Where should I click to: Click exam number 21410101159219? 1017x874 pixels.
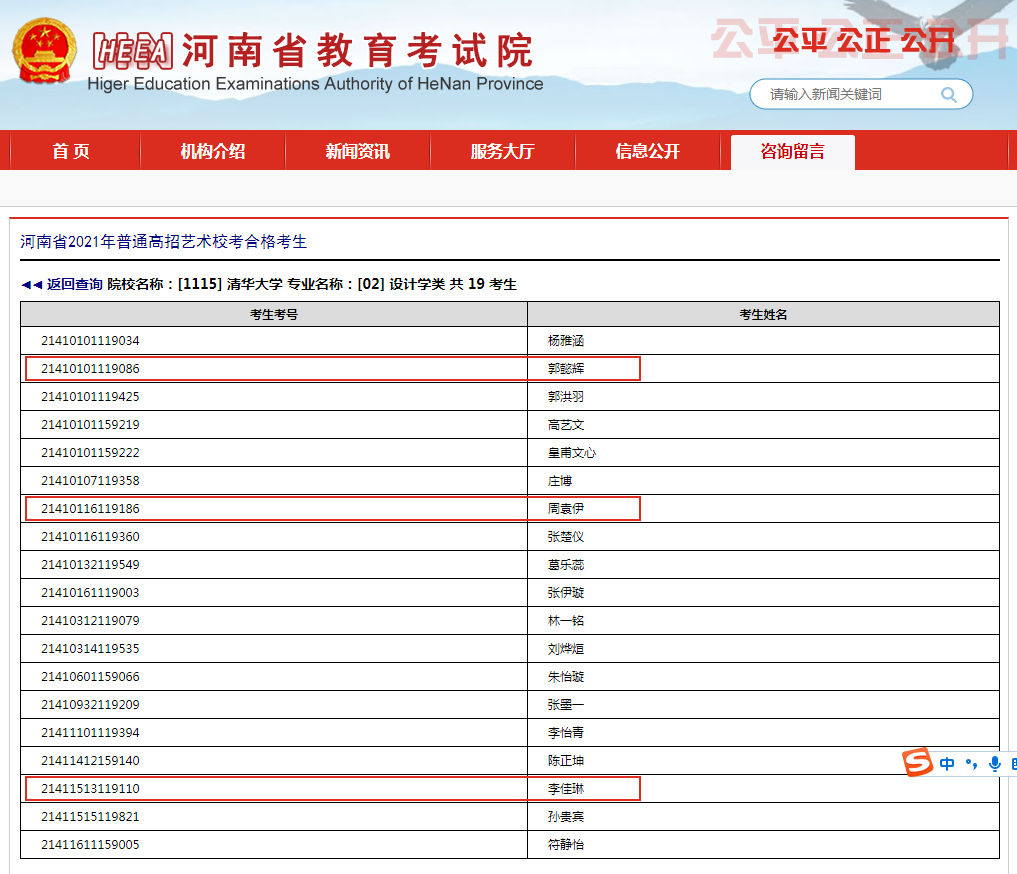point(90,425)
